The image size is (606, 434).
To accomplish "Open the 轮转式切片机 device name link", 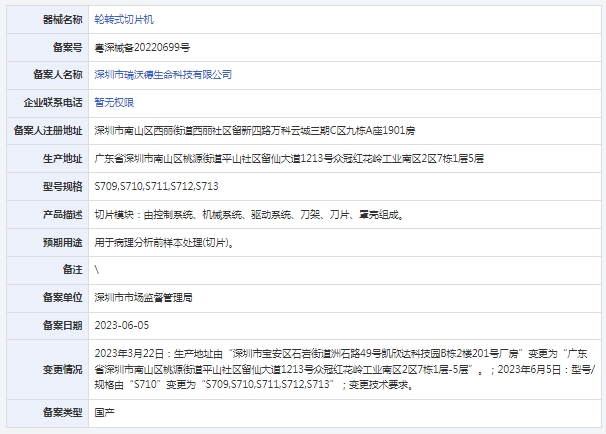I will (x=124, y=19).
